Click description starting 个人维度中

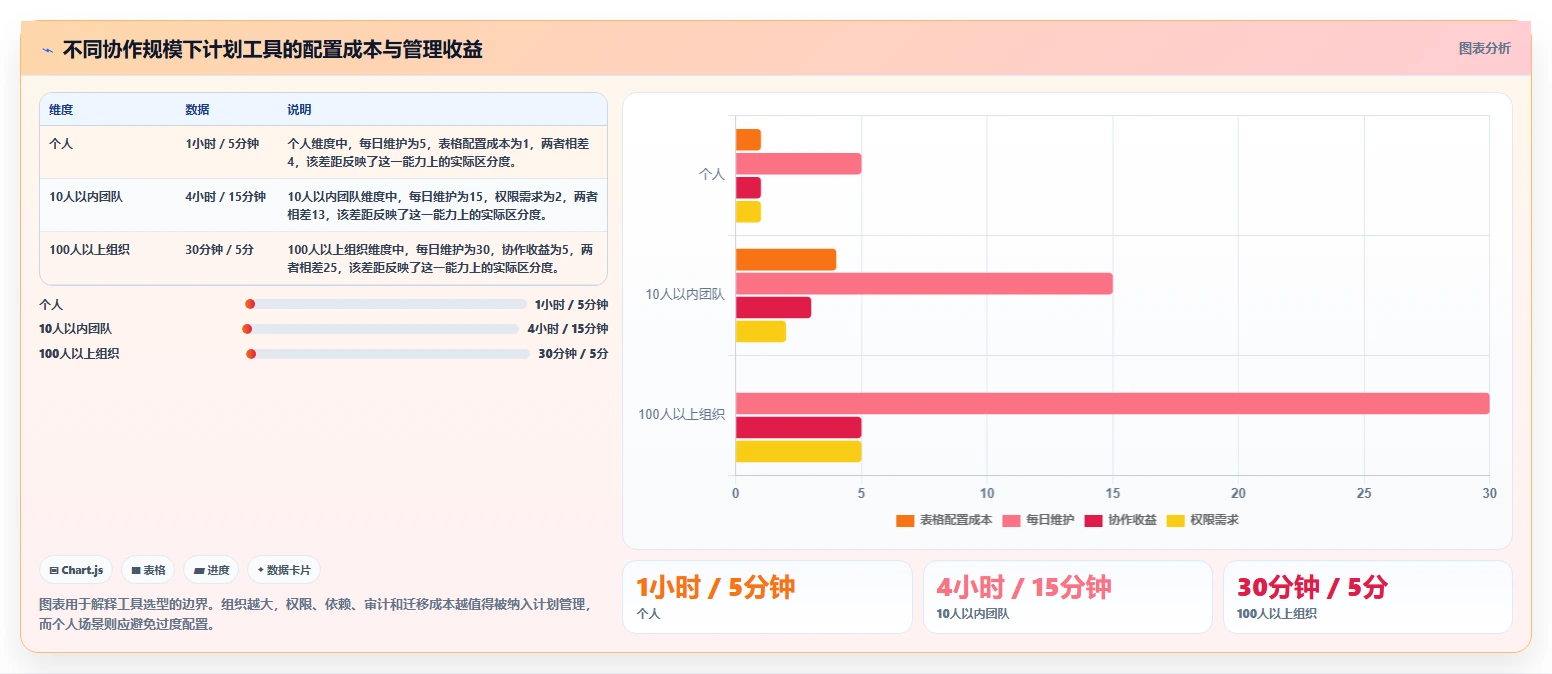pos(442,152)
